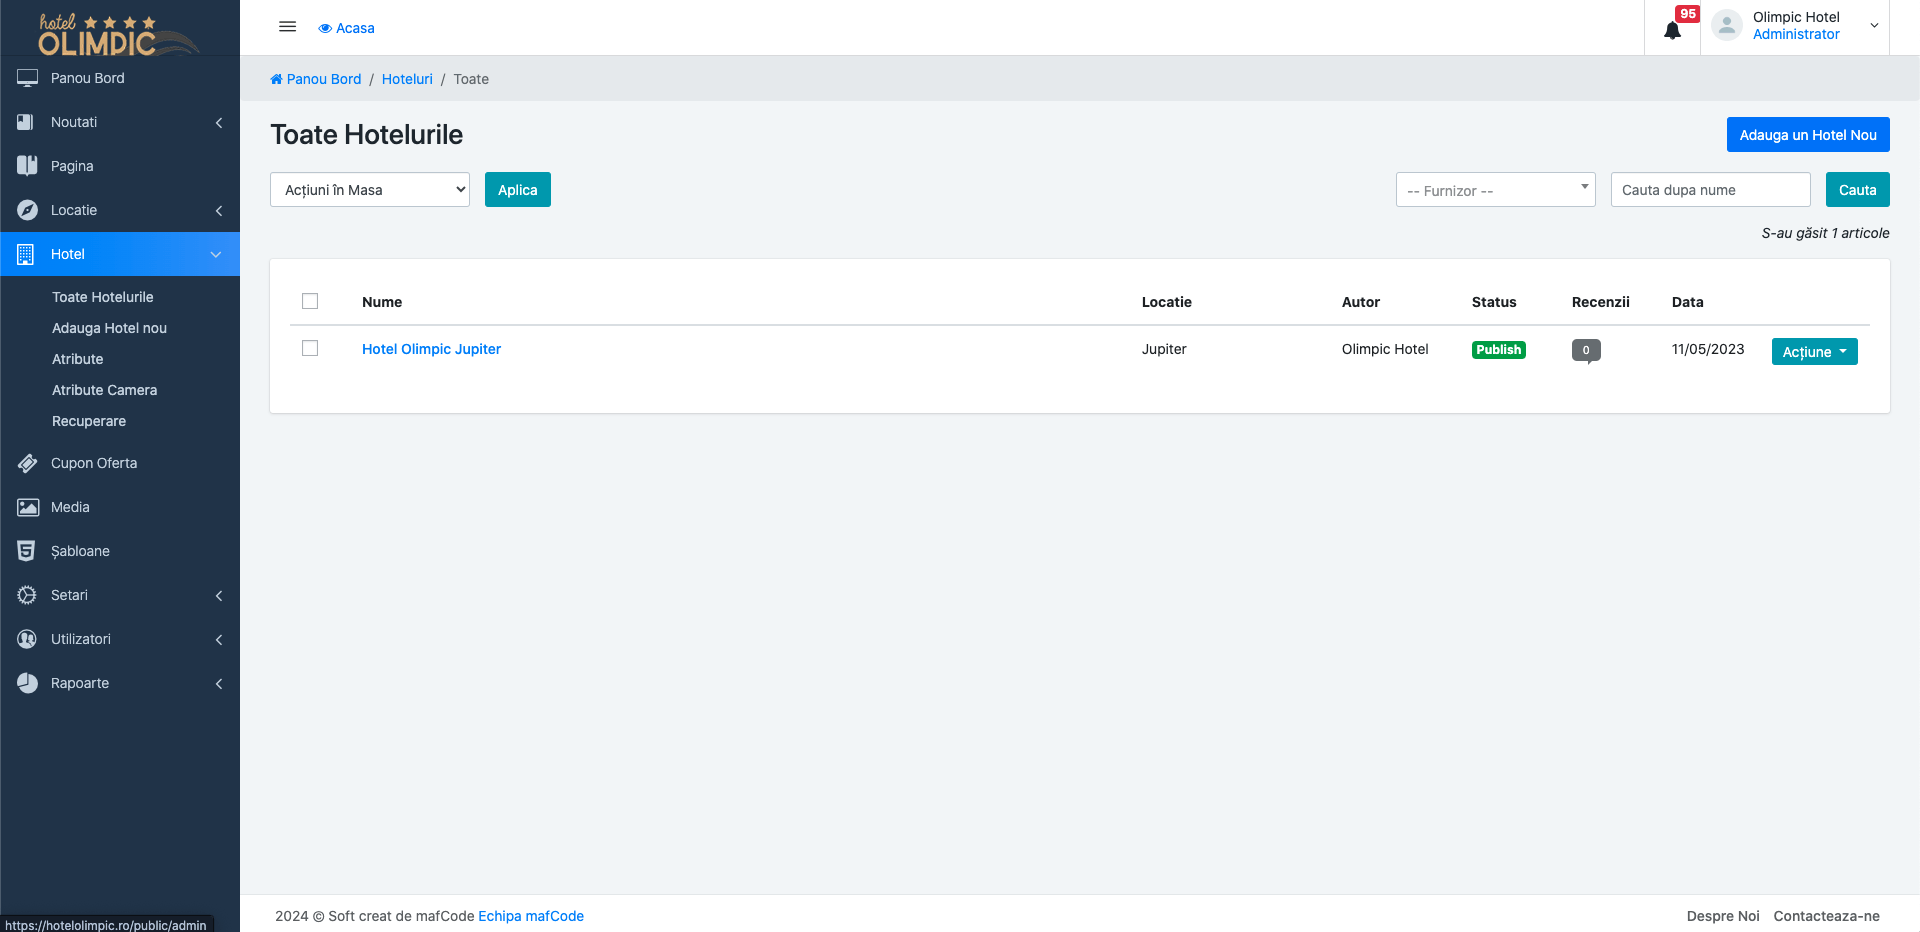This screenshot has height=932, width=1920.
Task: Click the Utilizatori users icon
Action: tap(27, 639)
